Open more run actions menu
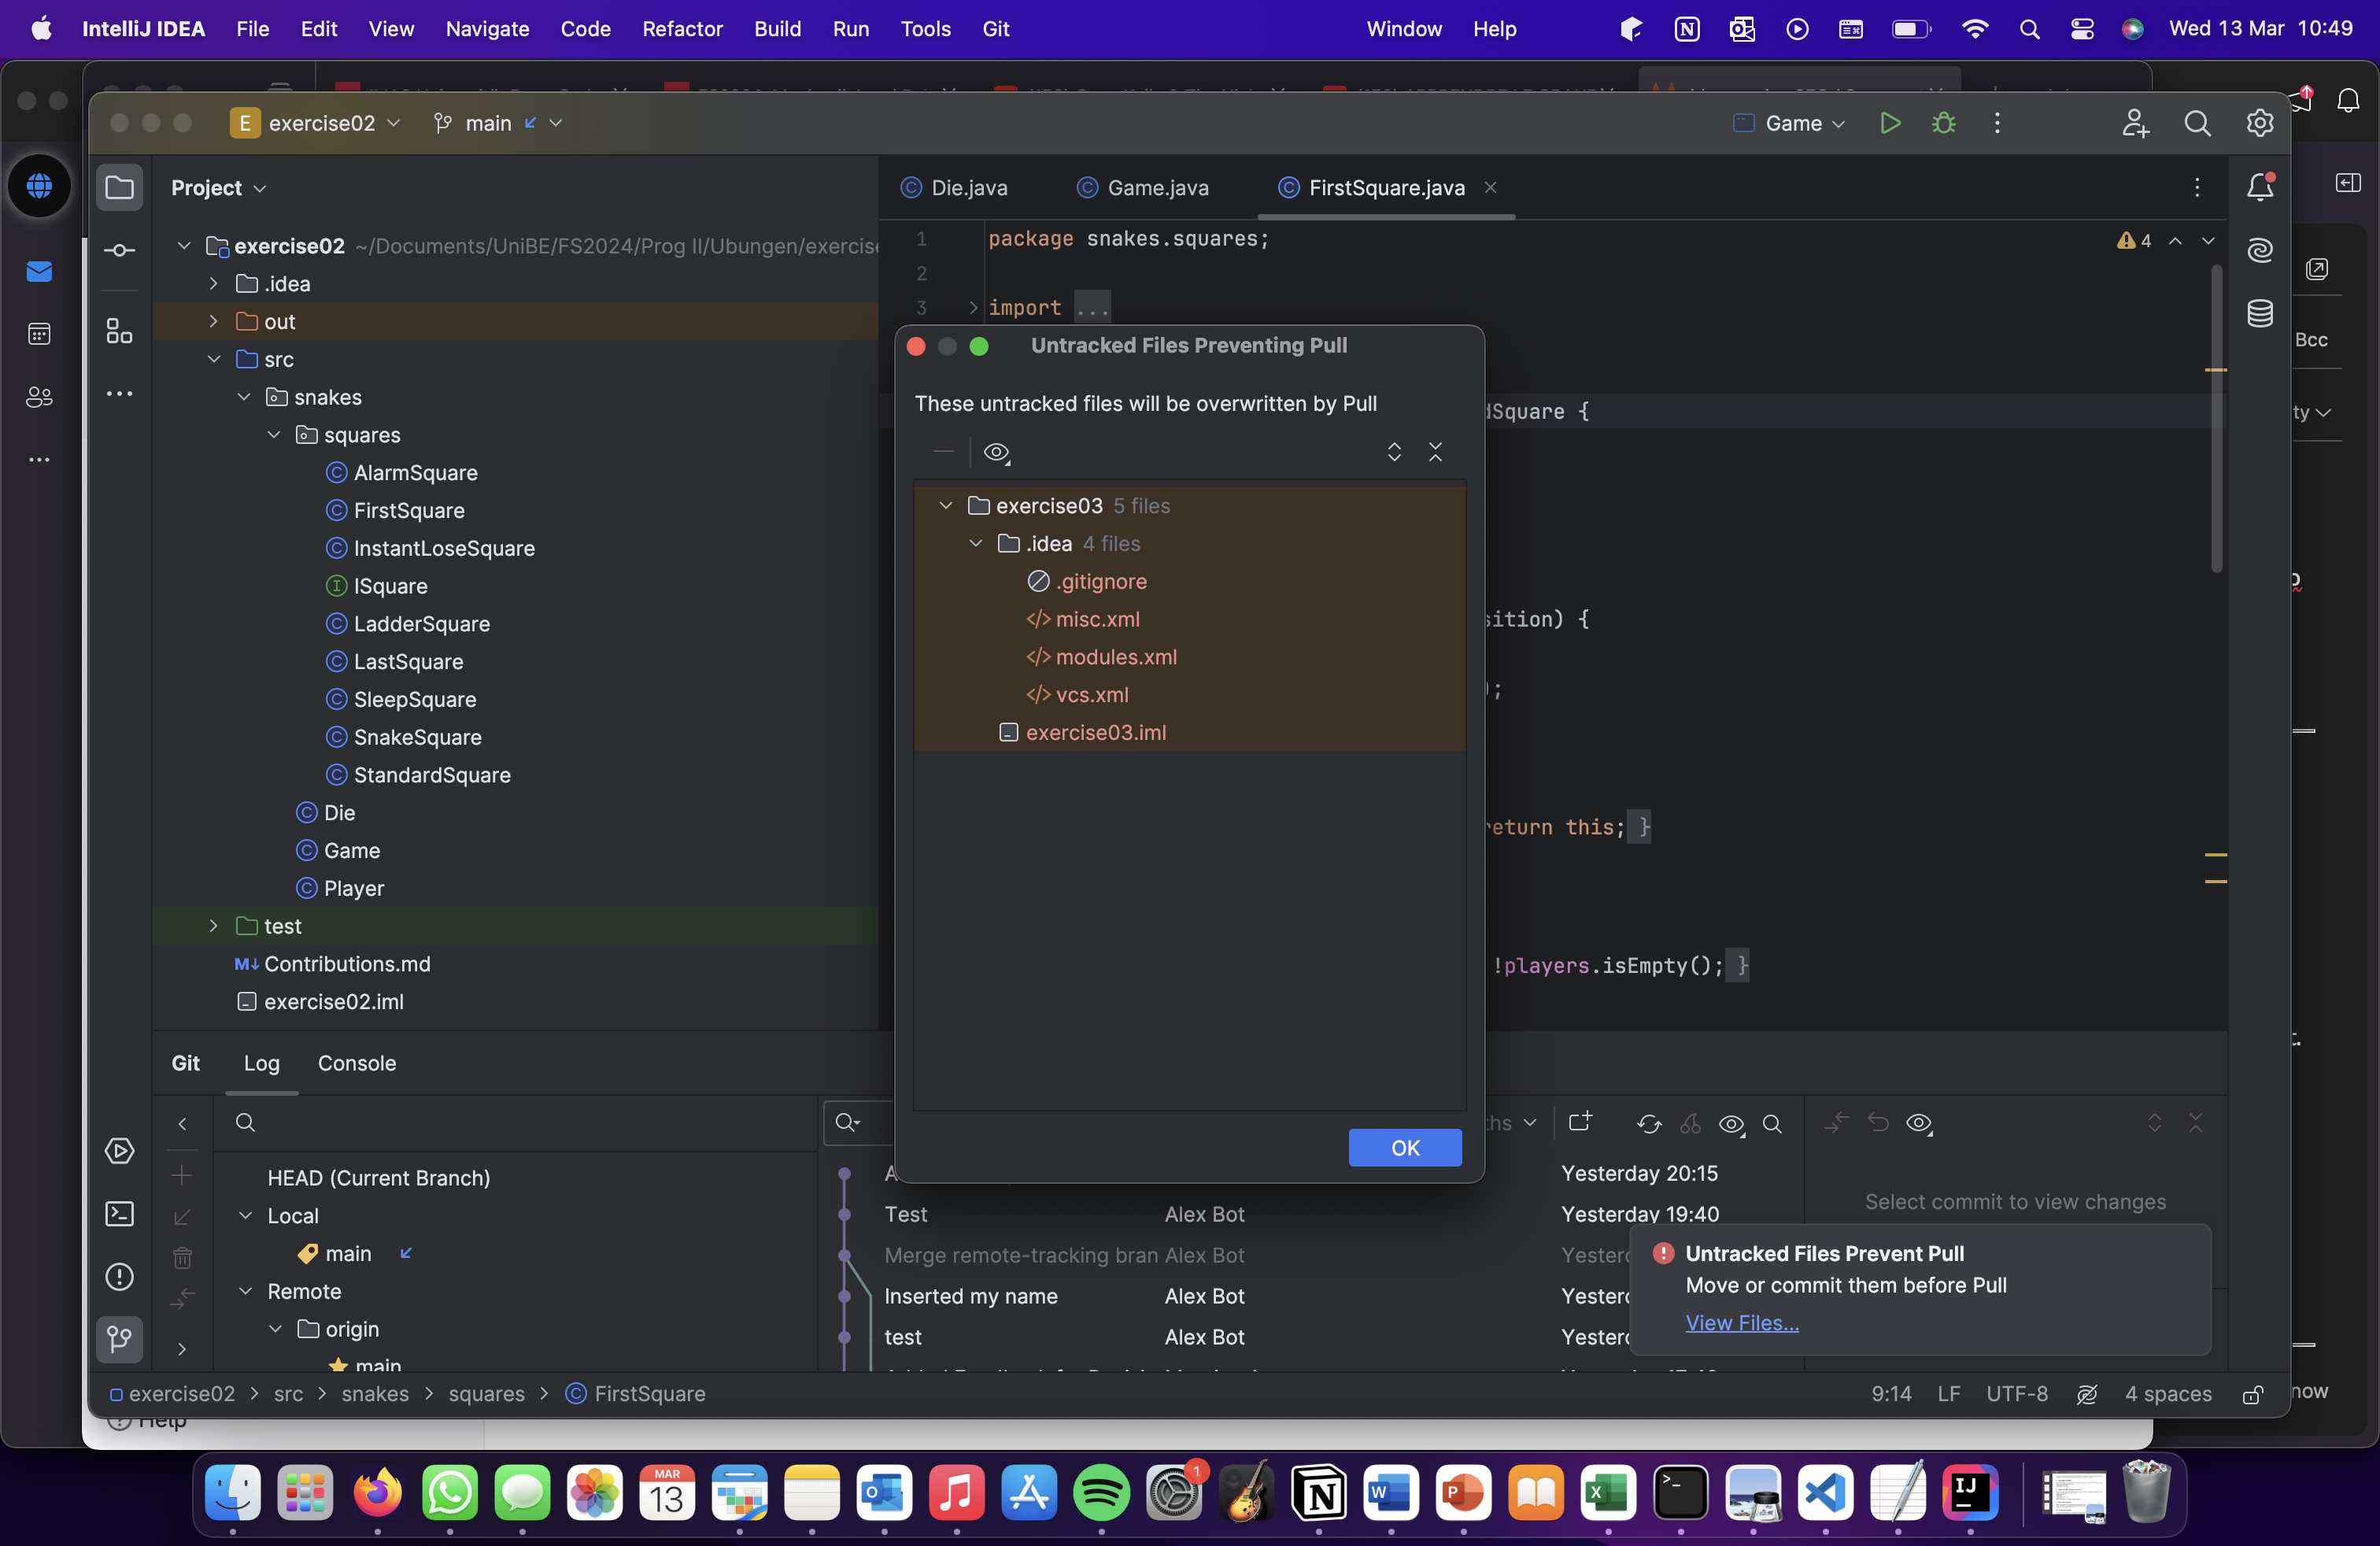This screenshot has height=1546, width=2380. 1997,123
